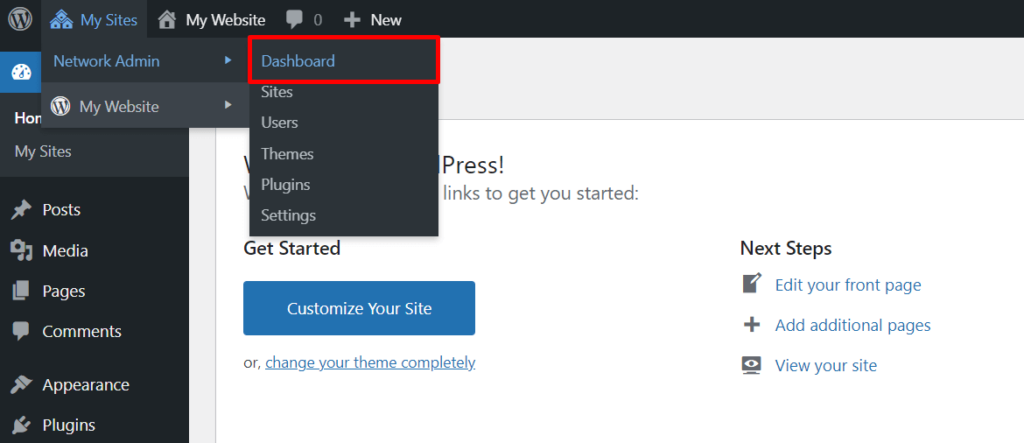Click the WordPress logo in admin bar
The image size is (1024, 443).
pyautogui.click(x=20, y=19)
